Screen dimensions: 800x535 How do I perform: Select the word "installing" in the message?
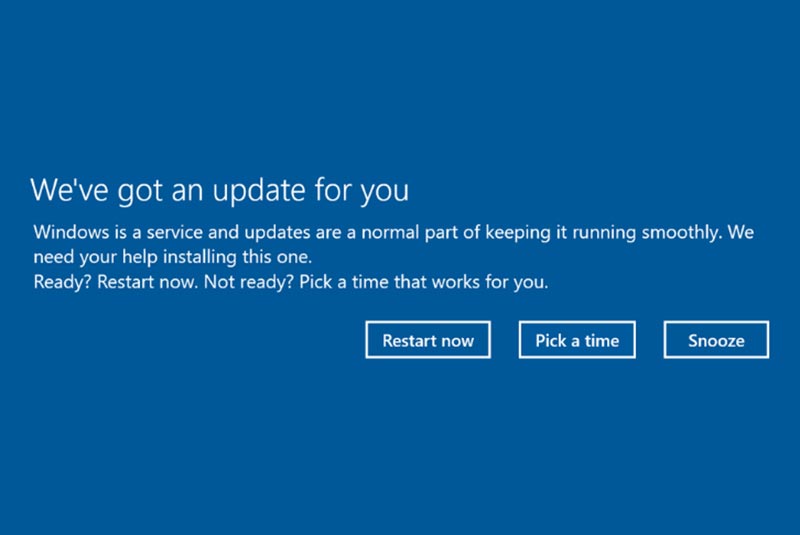click(199, 257)
